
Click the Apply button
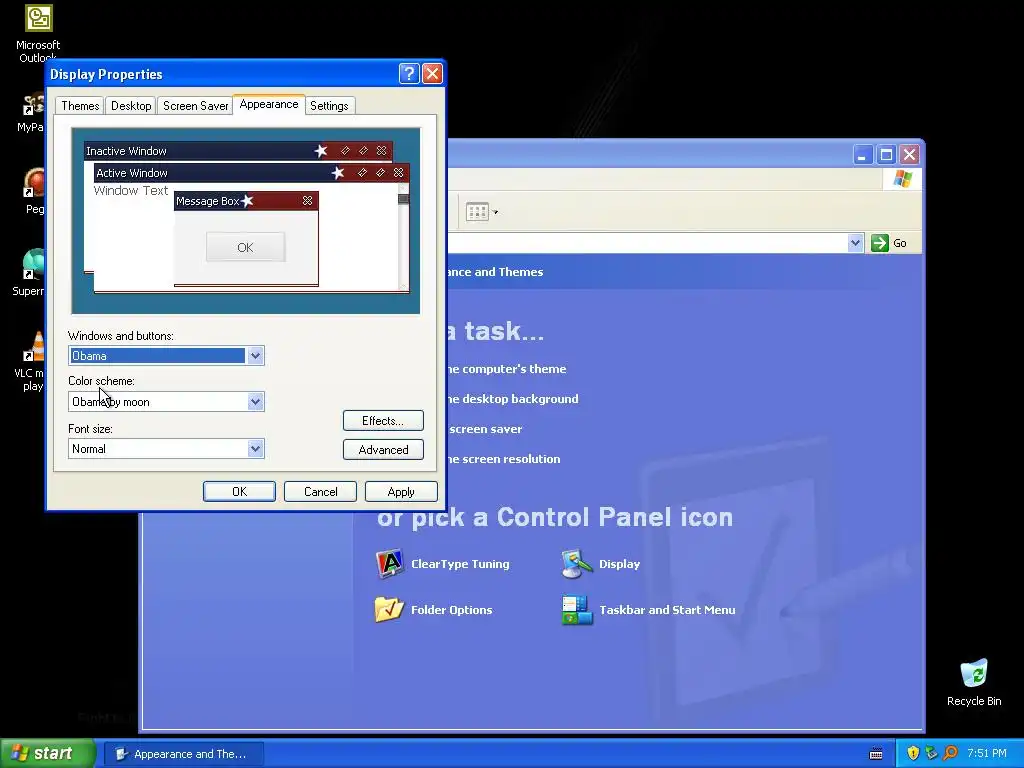(401, 492)
